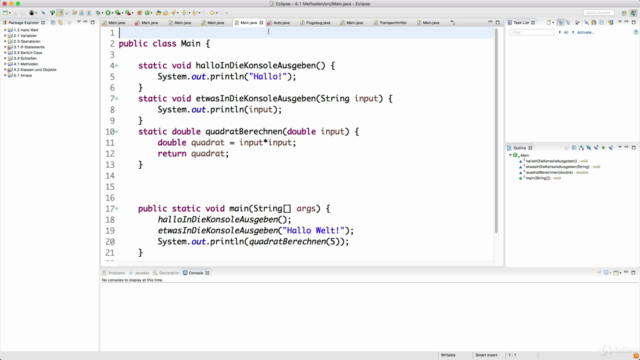Click the Writable status bar entry

click(x=448, y=355)
